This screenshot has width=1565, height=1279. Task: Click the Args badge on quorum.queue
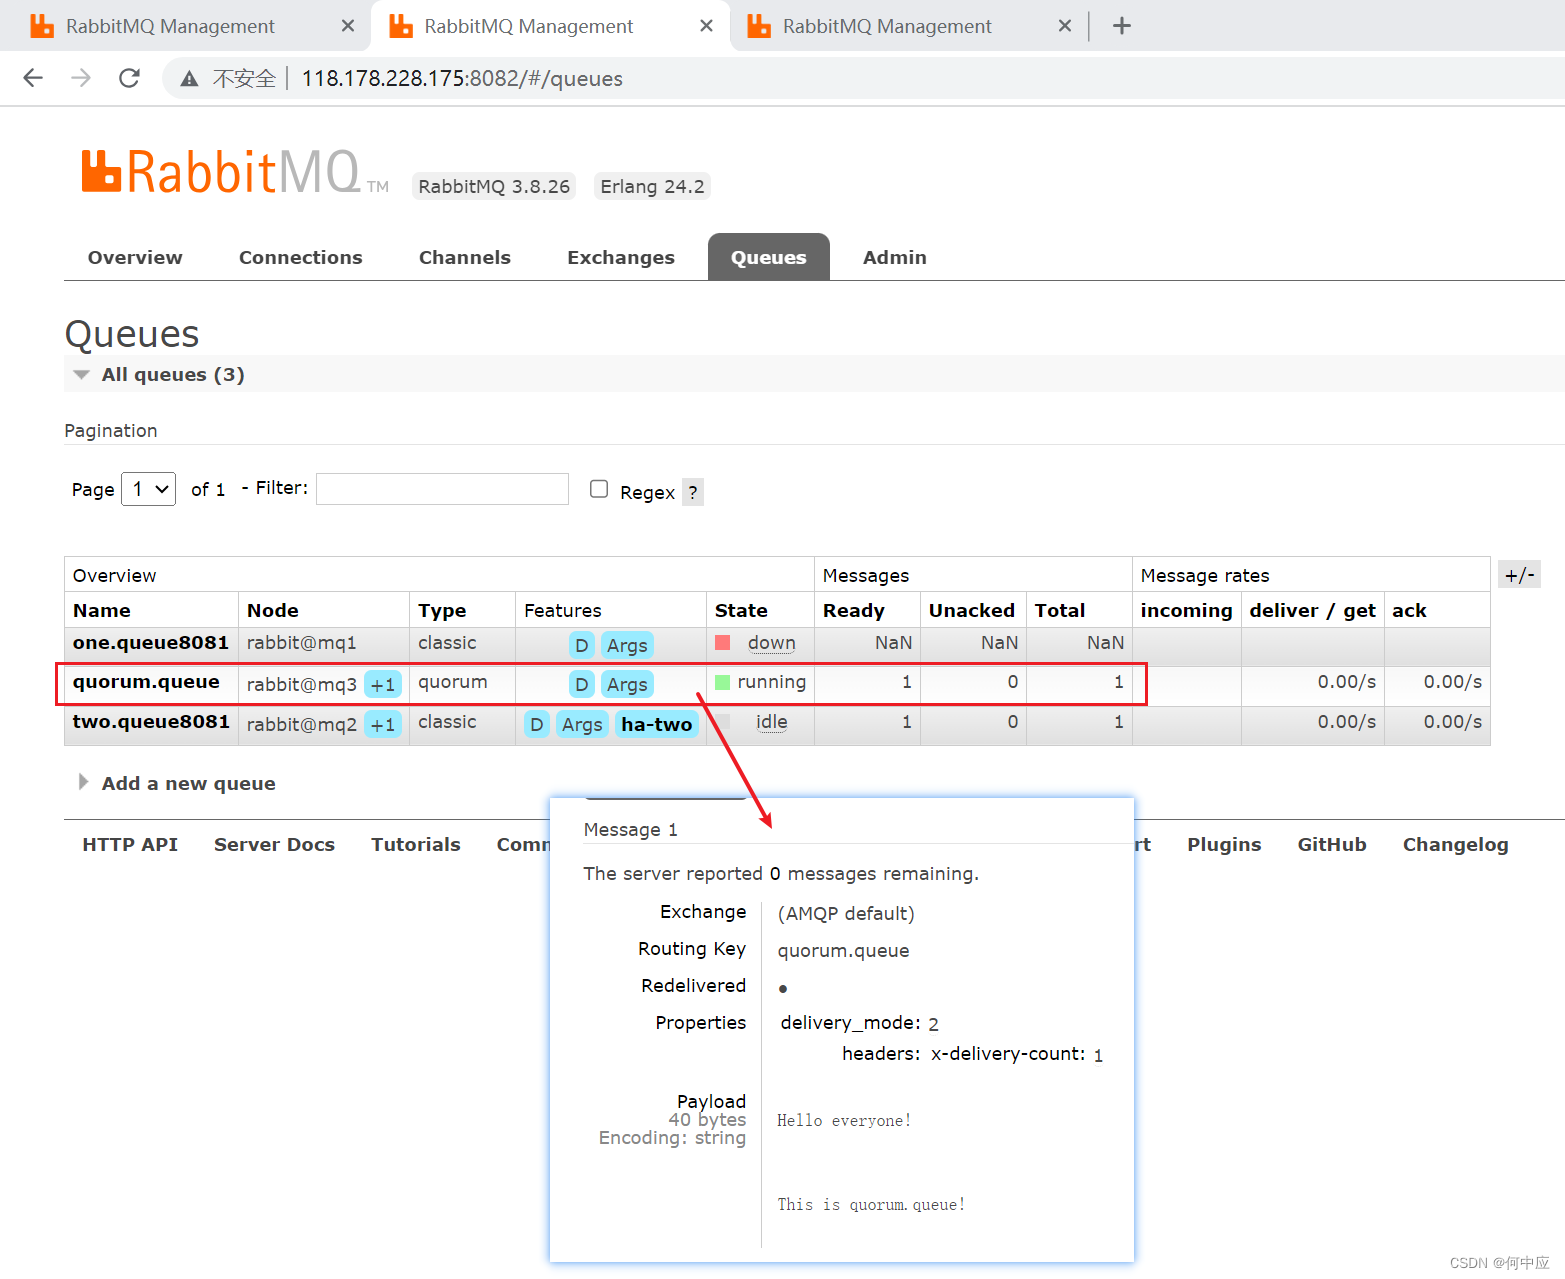627,684
